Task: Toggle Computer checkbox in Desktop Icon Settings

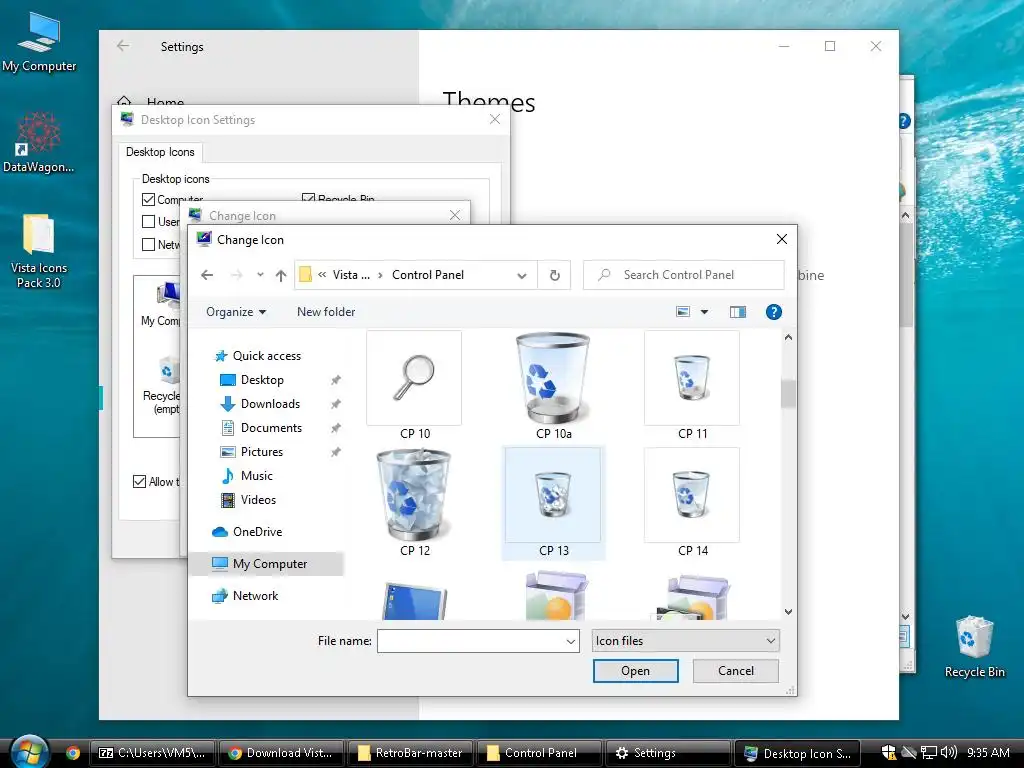Action: [x=148, y=200]
